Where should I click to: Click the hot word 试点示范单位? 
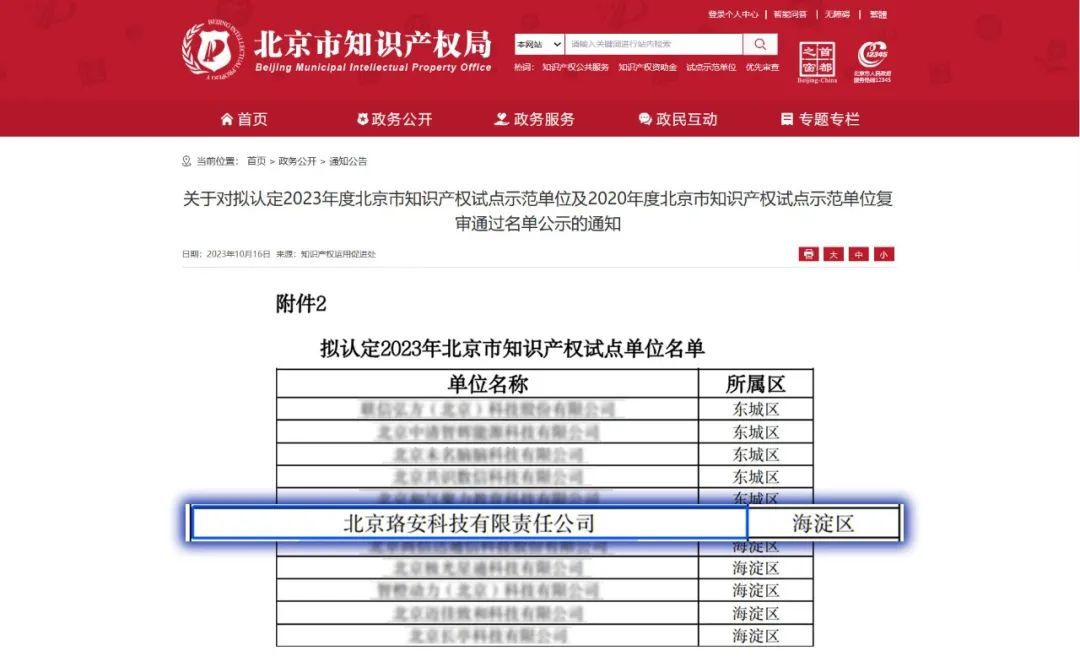(711, 68)
